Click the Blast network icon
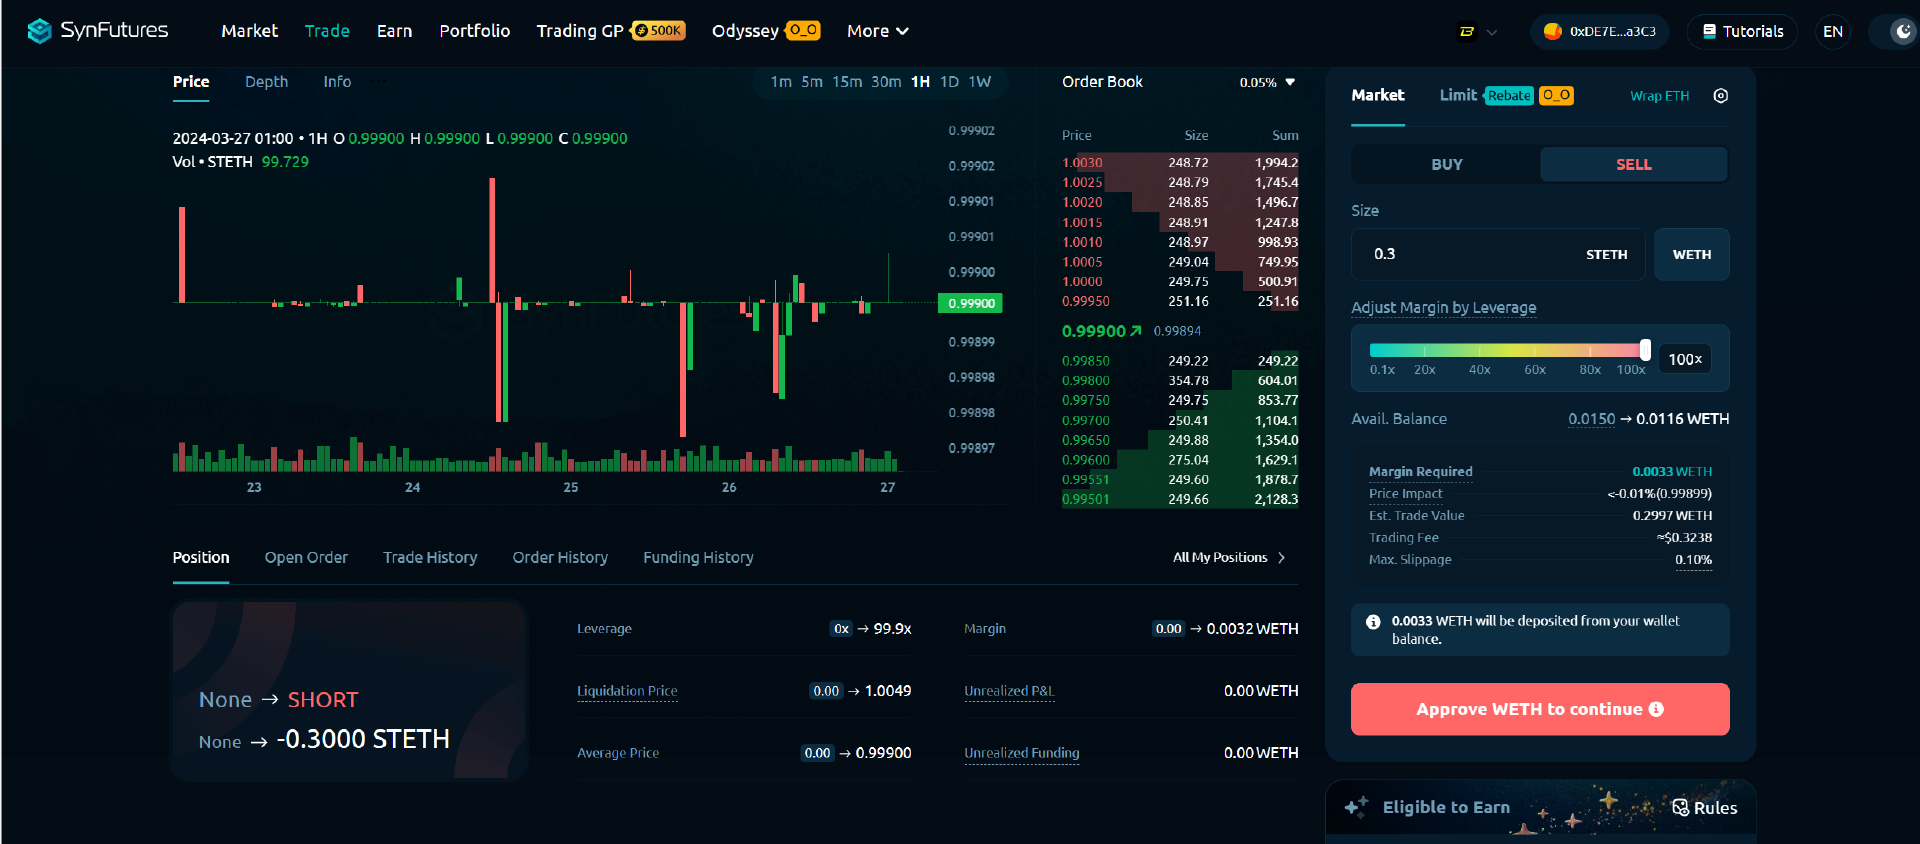The height and width of the screenshot is (844, 1920). [1467, 32]
